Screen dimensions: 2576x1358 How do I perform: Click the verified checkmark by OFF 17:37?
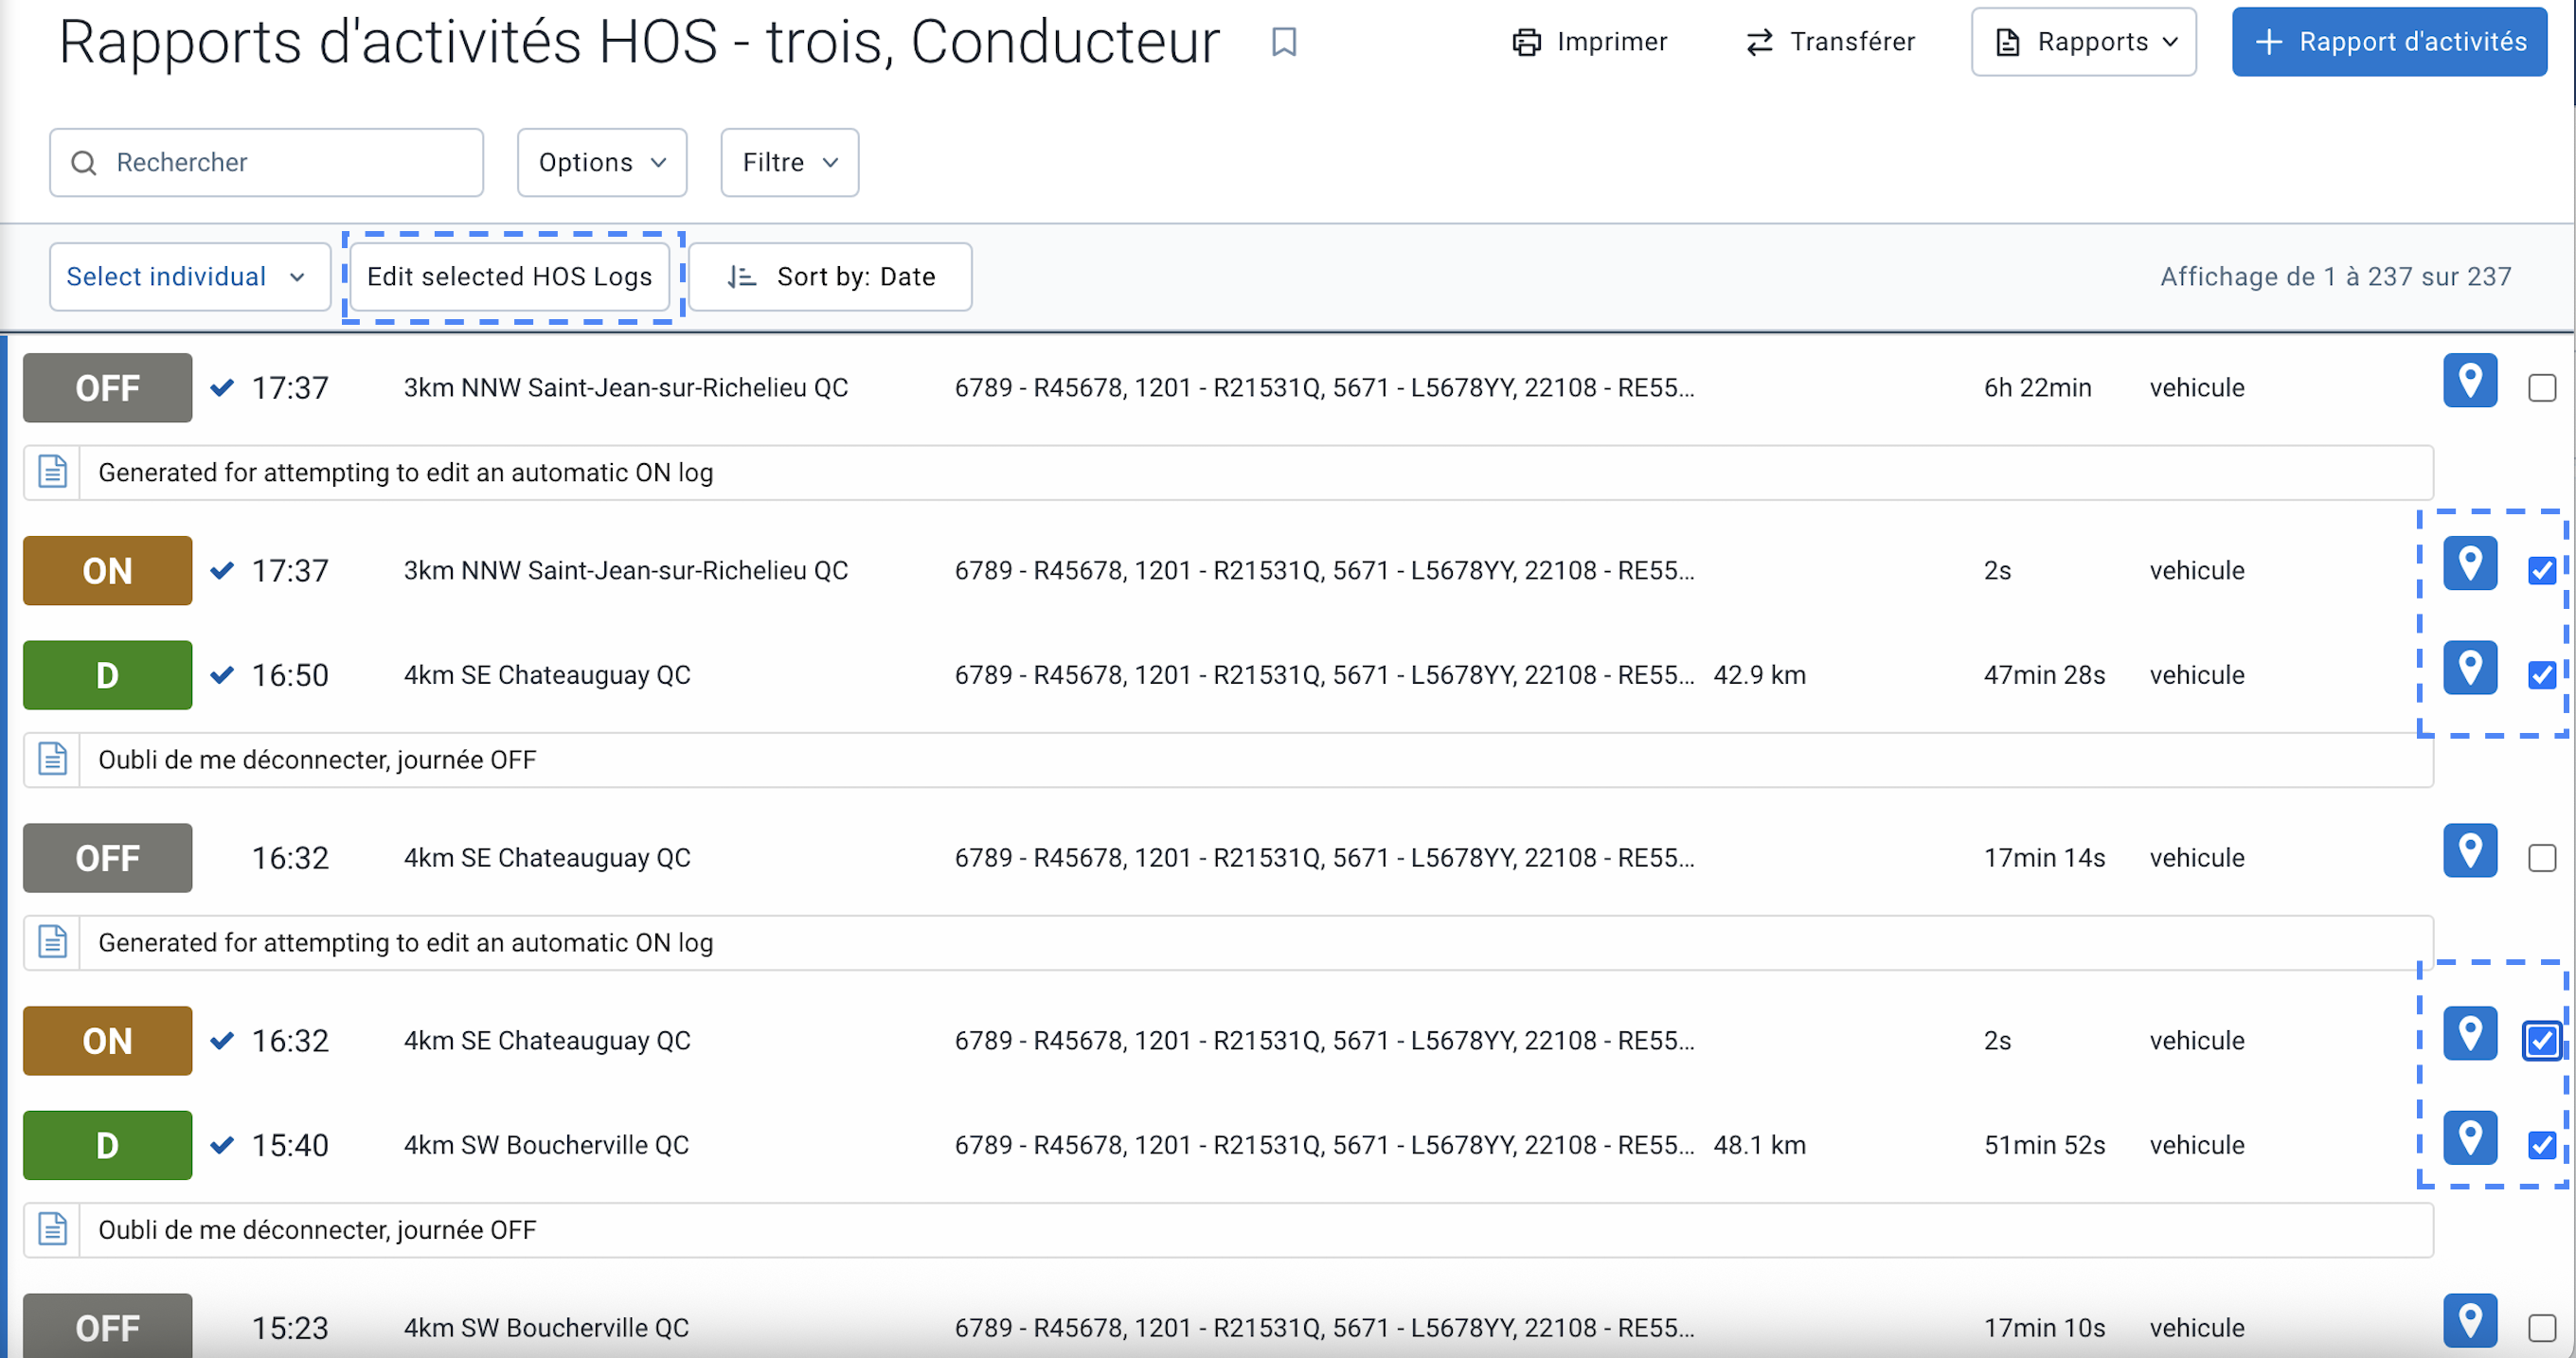(222, 388)
